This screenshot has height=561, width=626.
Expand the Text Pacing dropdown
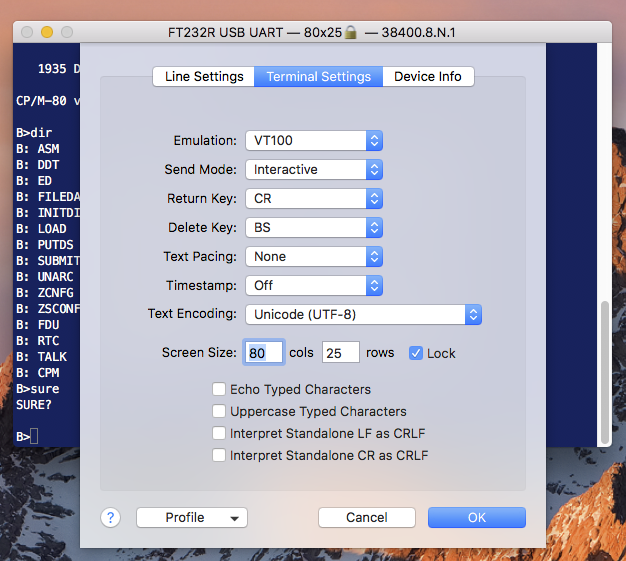point(314,257)
